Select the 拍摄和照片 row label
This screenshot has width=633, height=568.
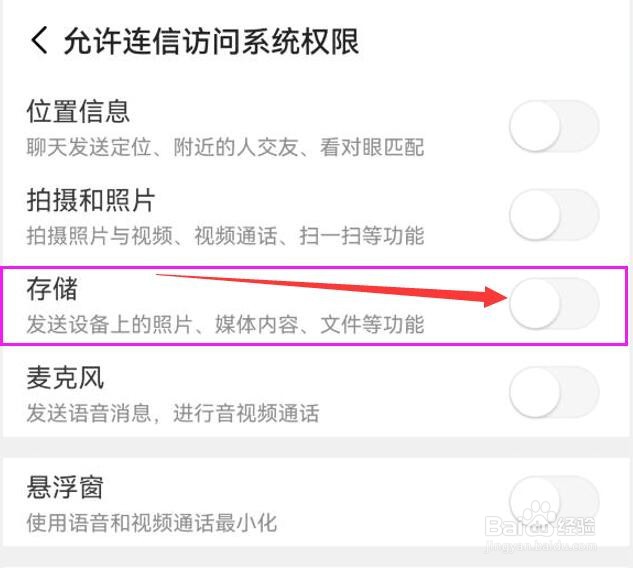[x=91, y=200]
